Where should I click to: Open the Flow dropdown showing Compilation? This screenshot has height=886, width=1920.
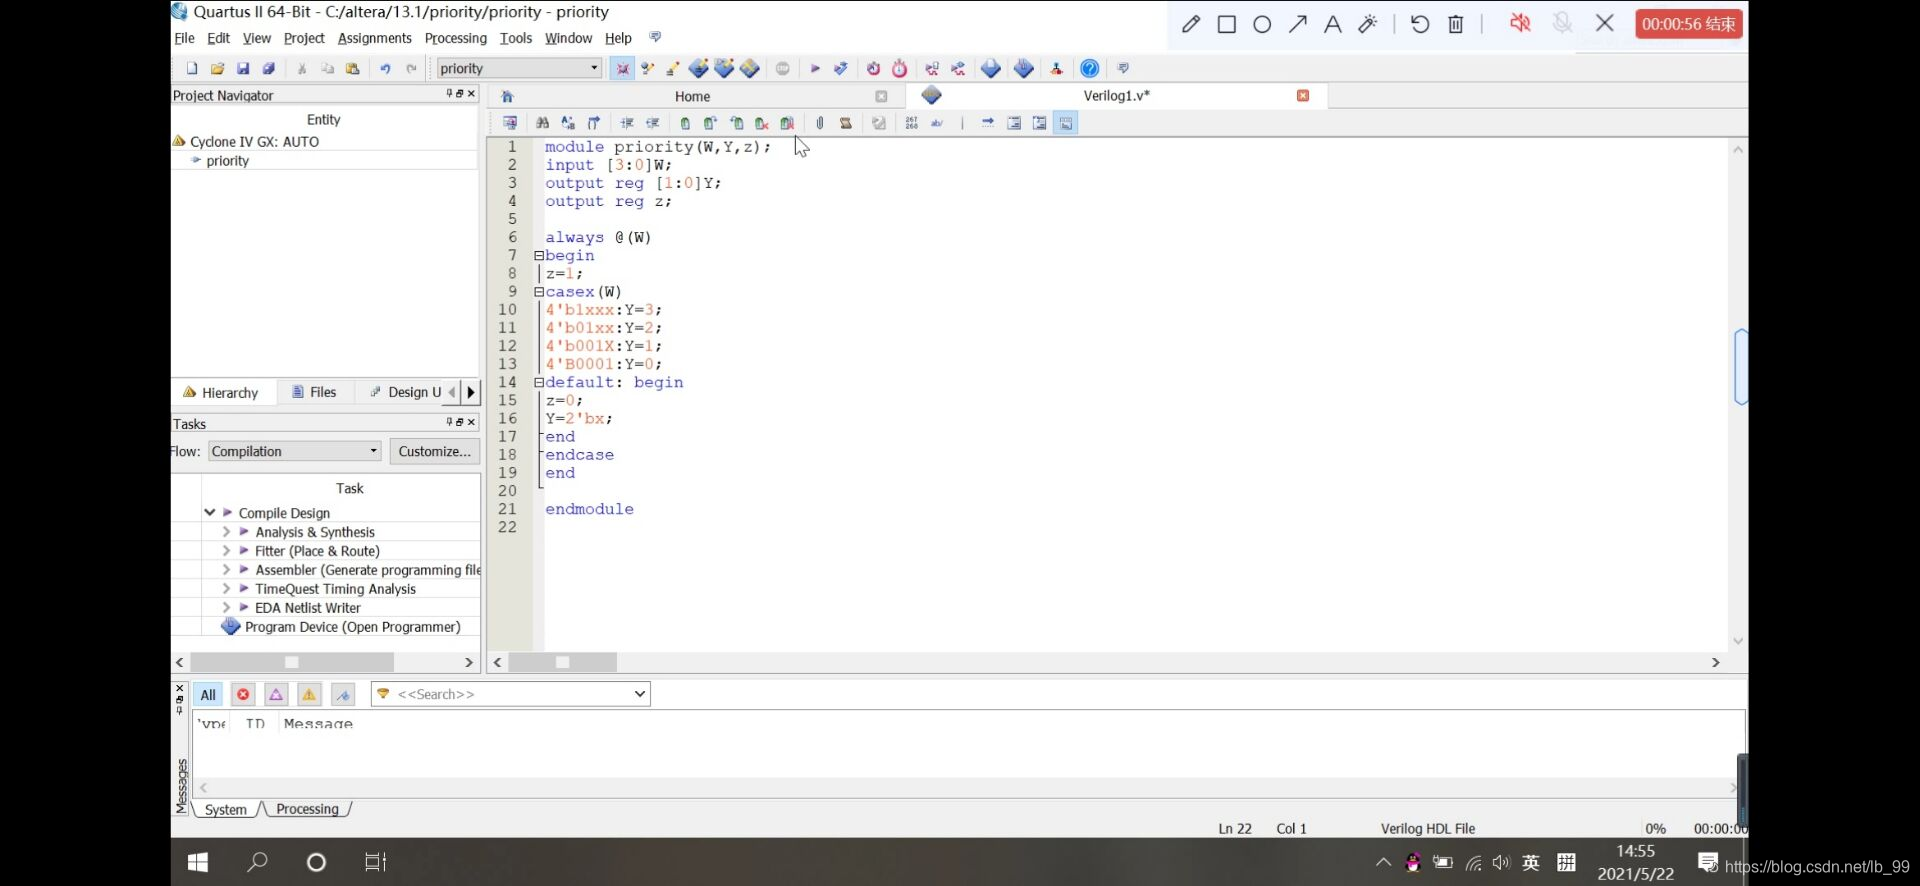tap(295, 451)
